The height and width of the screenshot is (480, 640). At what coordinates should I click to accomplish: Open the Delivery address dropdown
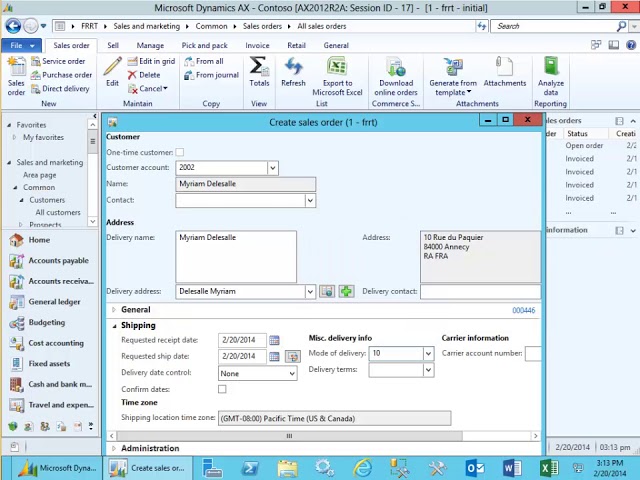(x=310, y=291)
